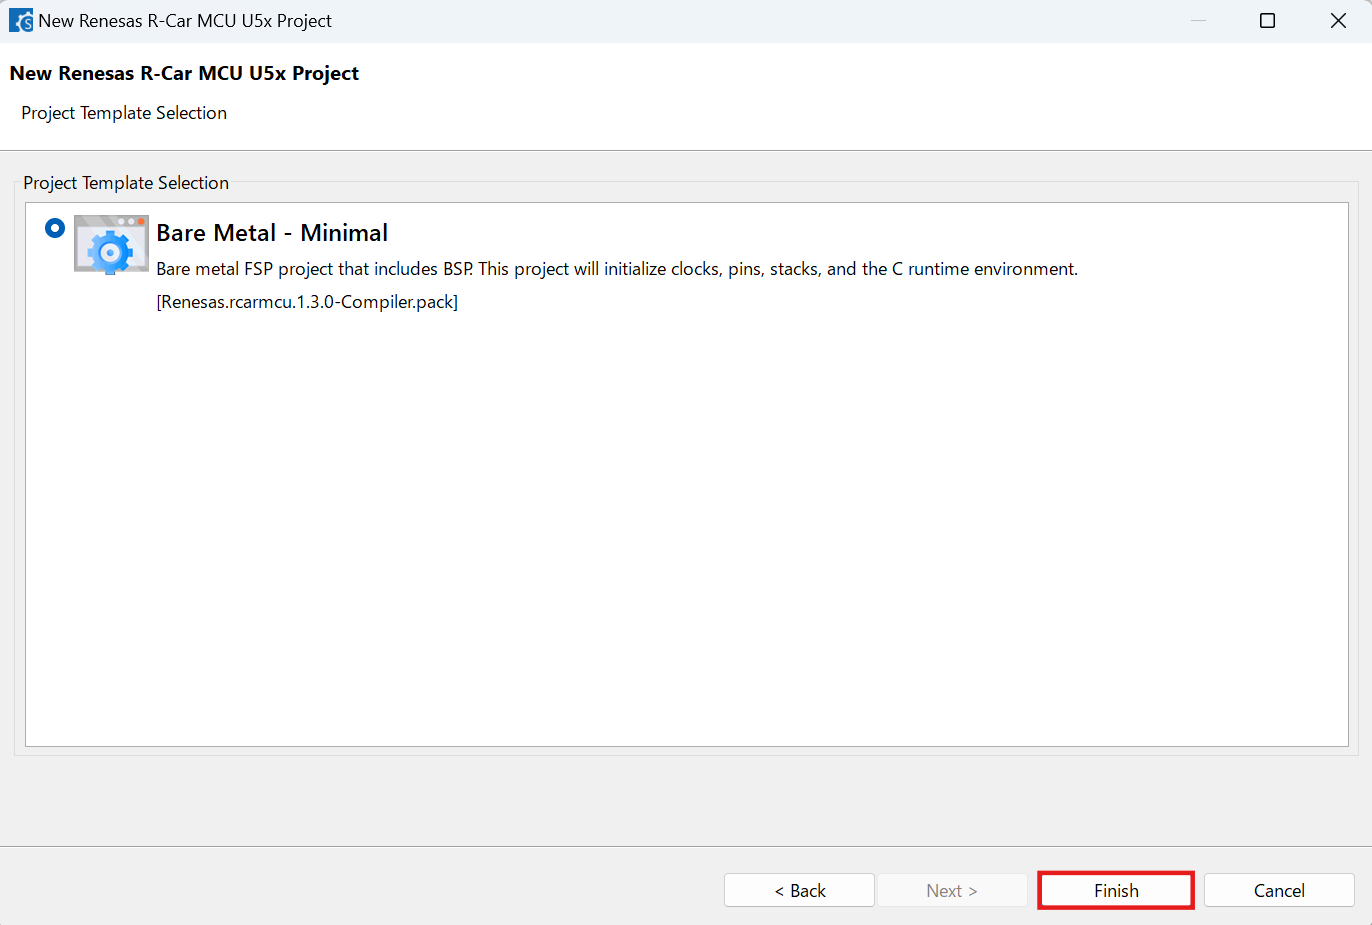Click the Bare Metal template gear icon
This screenshot has width=1372, height=925.
coord(111,244)
